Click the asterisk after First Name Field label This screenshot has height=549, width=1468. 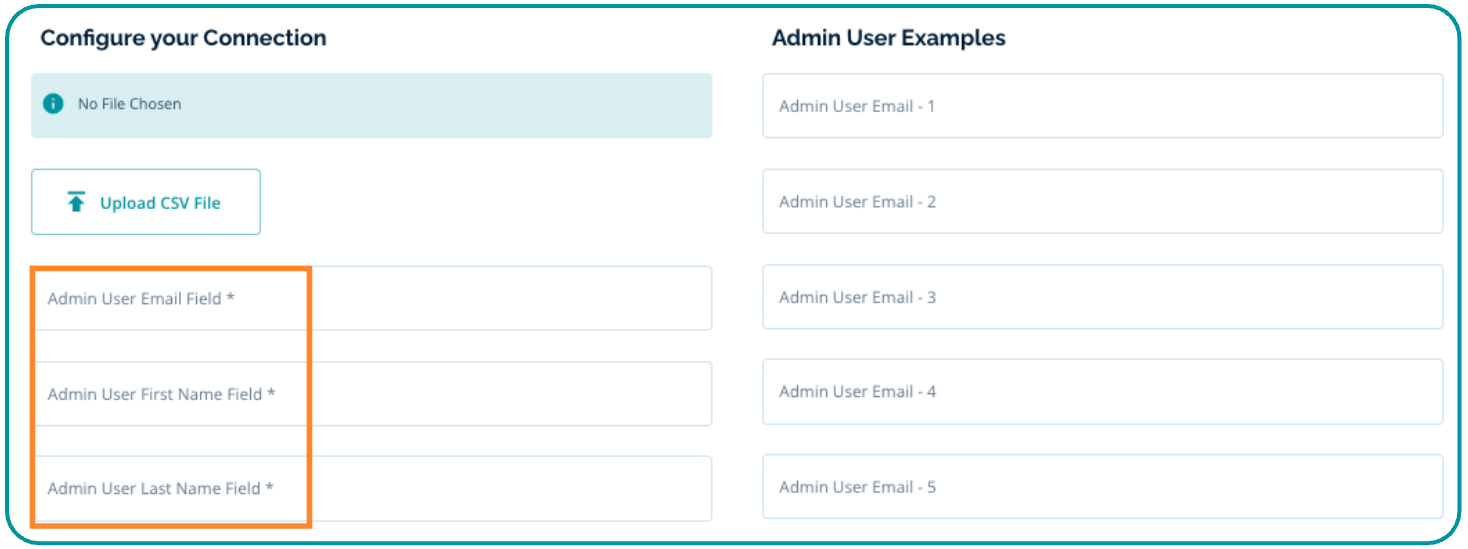click(x=270, y=394)
